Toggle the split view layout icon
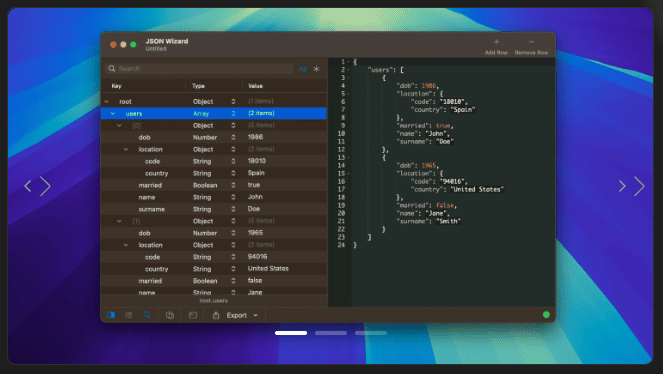Screen dimensions: 663x374 coord(111,315)
